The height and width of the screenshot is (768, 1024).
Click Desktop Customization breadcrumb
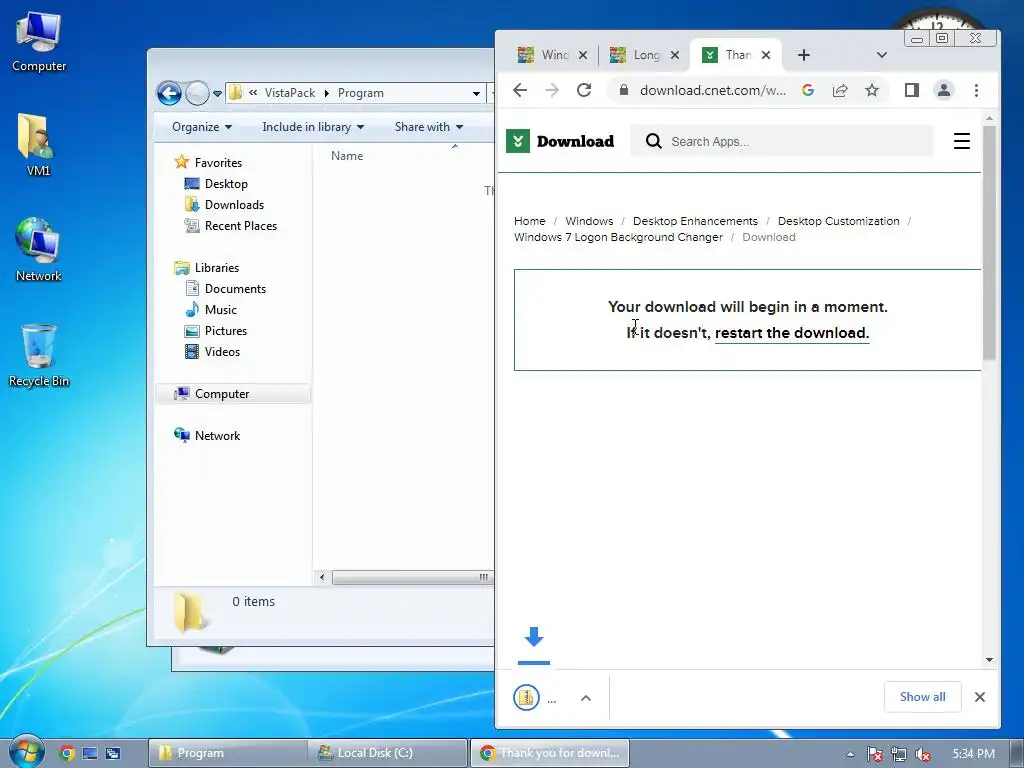[x=839, y=221]
